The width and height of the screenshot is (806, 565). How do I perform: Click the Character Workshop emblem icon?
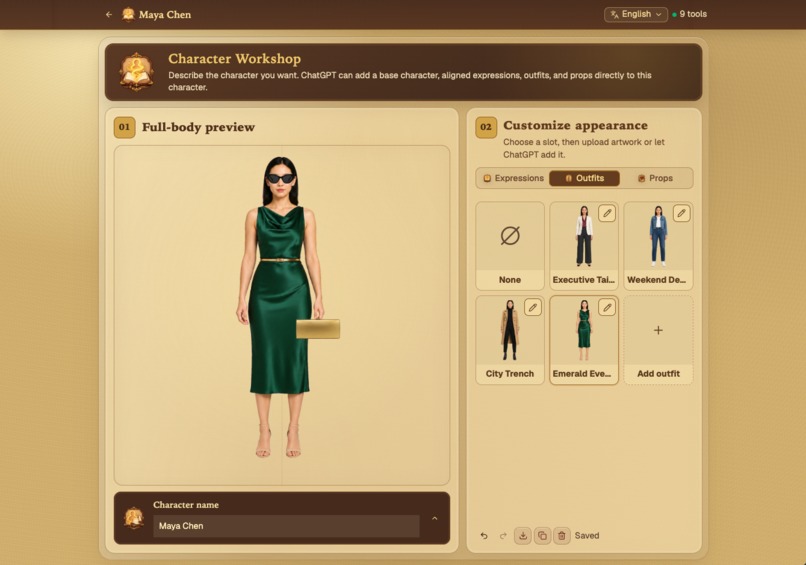coord(136,71)
